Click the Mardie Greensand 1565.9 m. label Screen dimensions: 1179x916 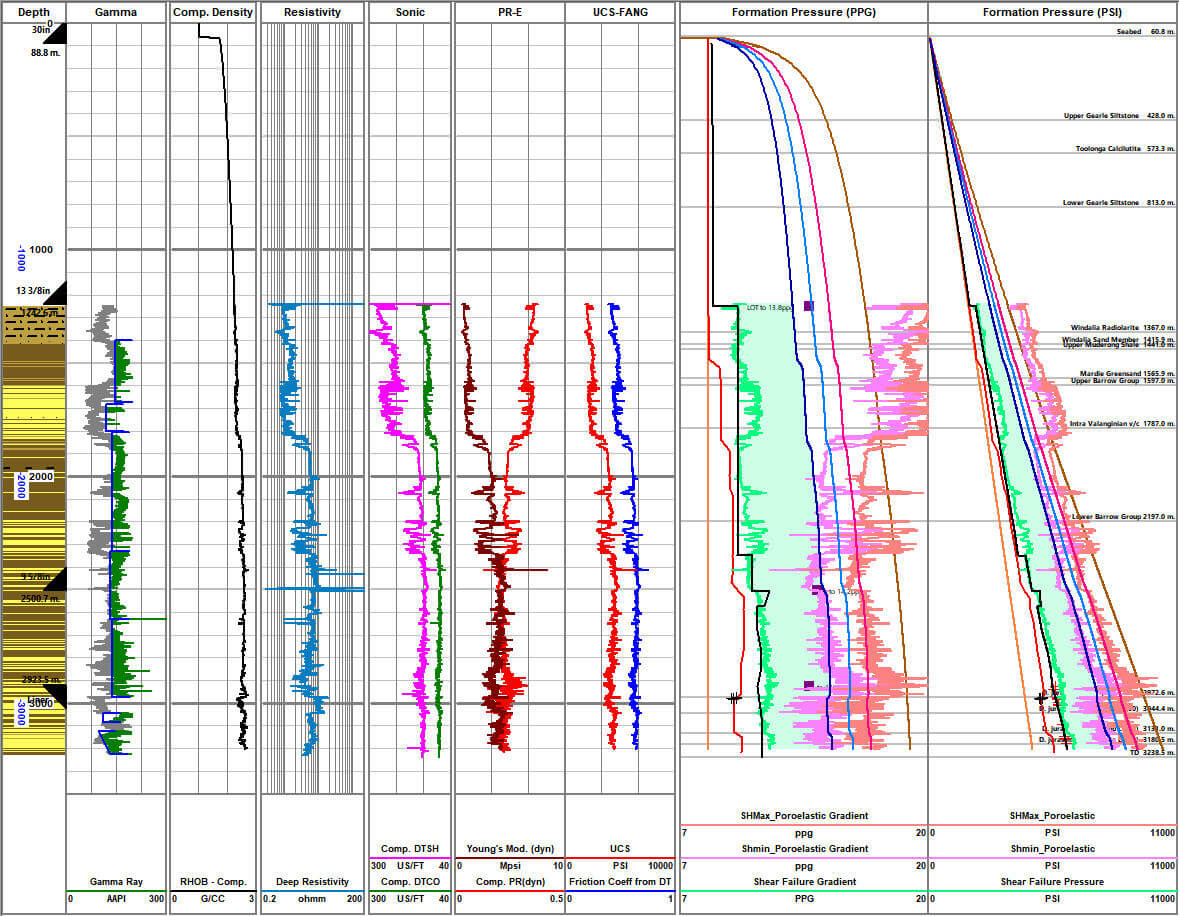1126,373
